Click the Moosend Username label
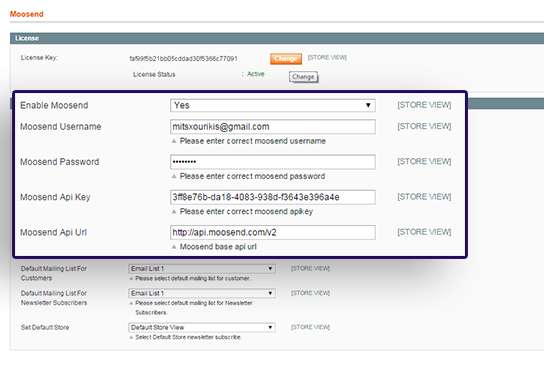This screenshot has width=544, height=379. click(x=61, y=127)
